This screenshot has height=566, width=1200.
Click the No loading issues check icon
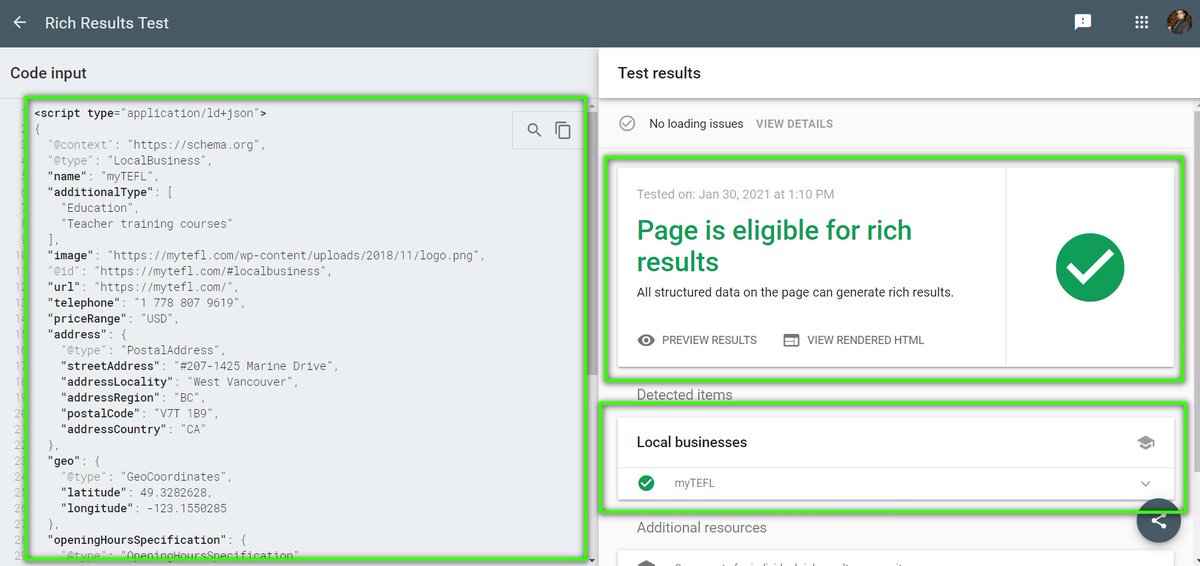pyautogui.click(x=627, y=124)
